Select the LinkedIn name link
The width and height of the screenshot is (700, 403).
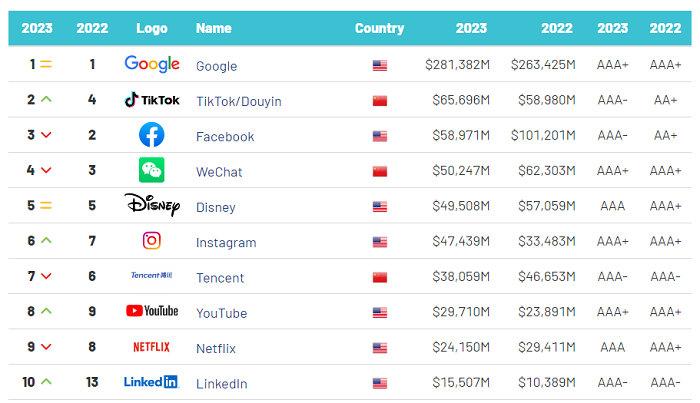221,383
